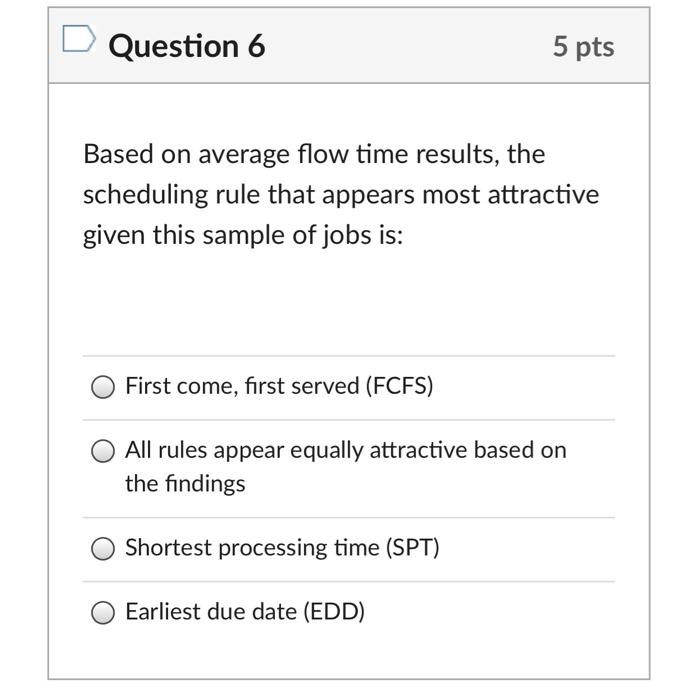Click the "Based on average flow time" line
Viewport: 698px width, 700px height.
coord(314,155)
